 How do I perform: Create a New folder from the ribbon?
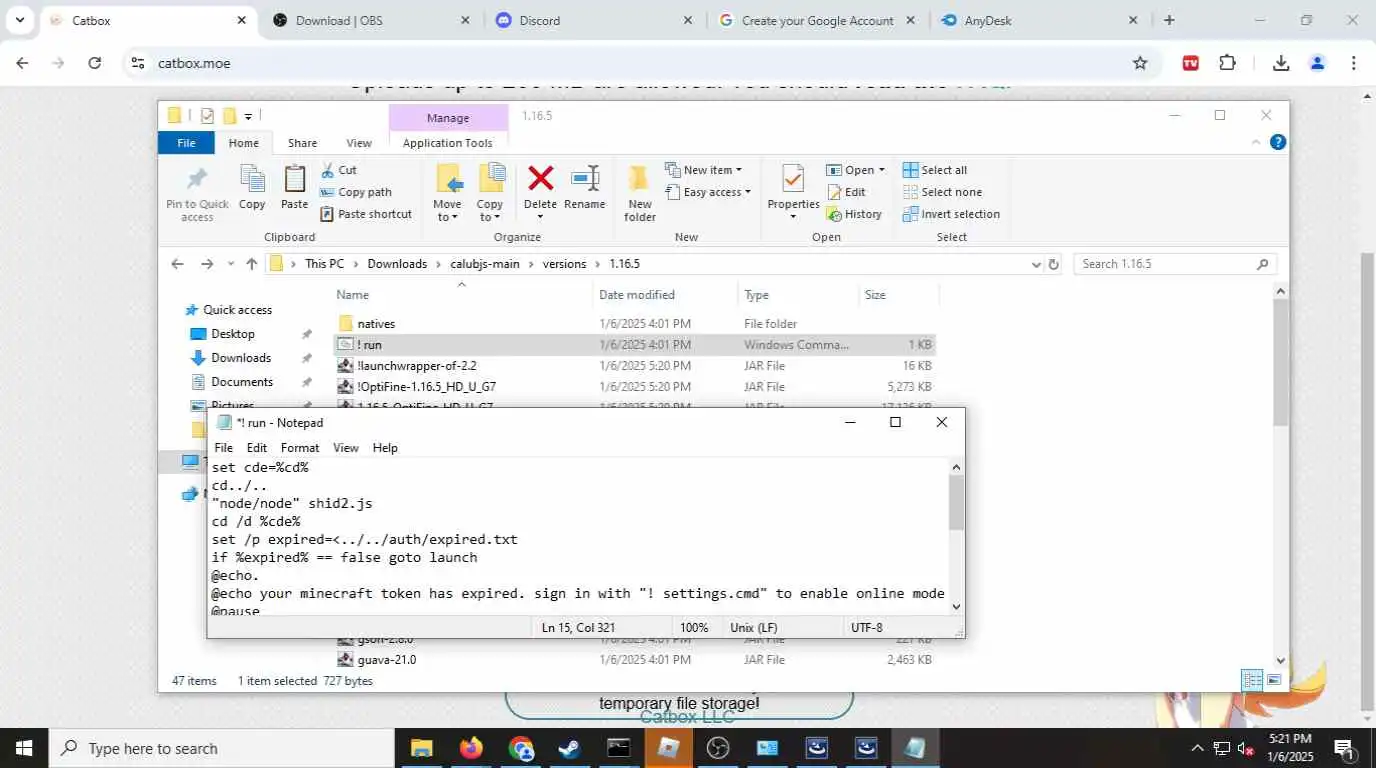click(640, 194)
